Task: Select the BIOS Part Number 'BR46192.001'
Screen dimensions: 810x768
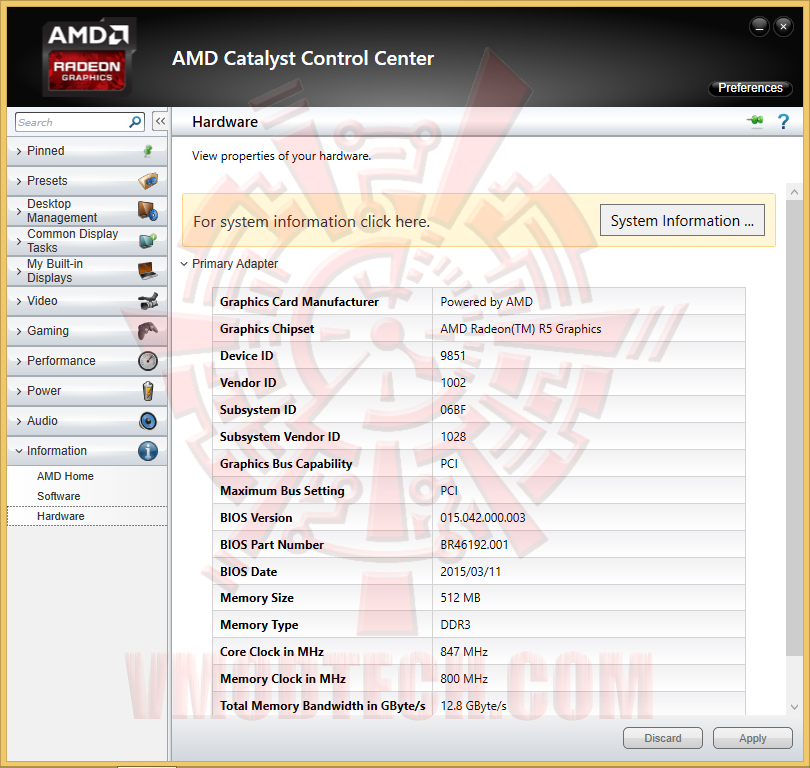Action: pos(474,545)
